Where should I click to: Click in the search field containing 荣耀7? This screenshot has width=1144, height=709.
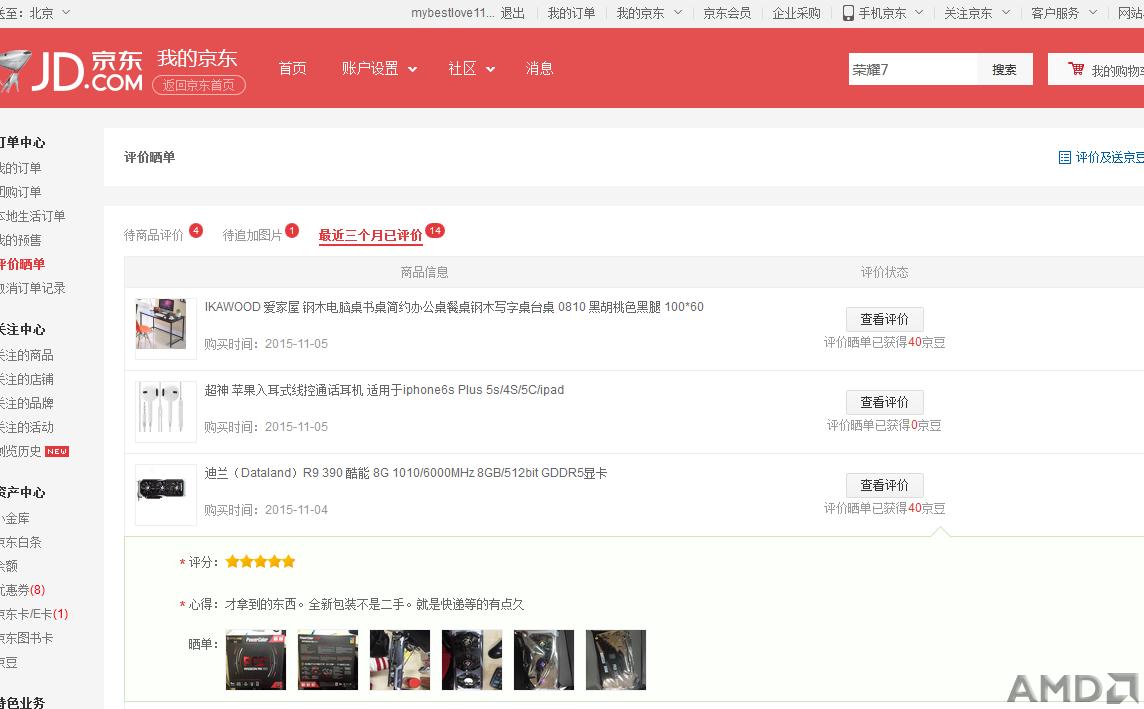(913, 69)
